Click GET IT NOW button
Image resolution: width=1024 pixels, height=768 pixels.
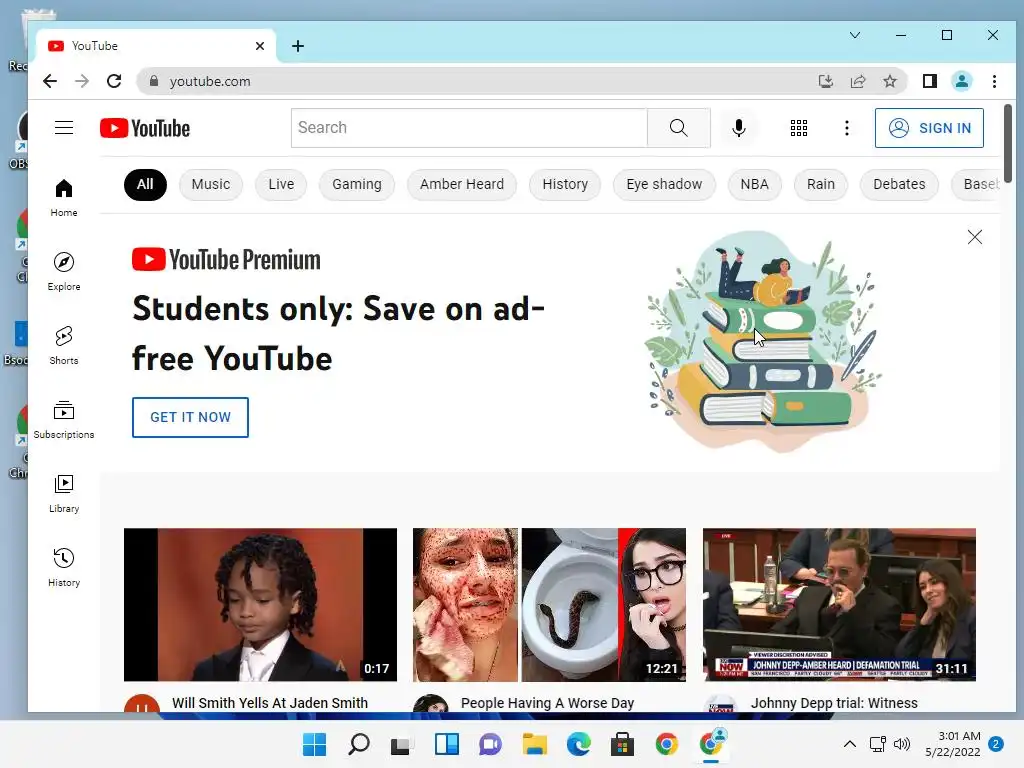tap(190, 417)
